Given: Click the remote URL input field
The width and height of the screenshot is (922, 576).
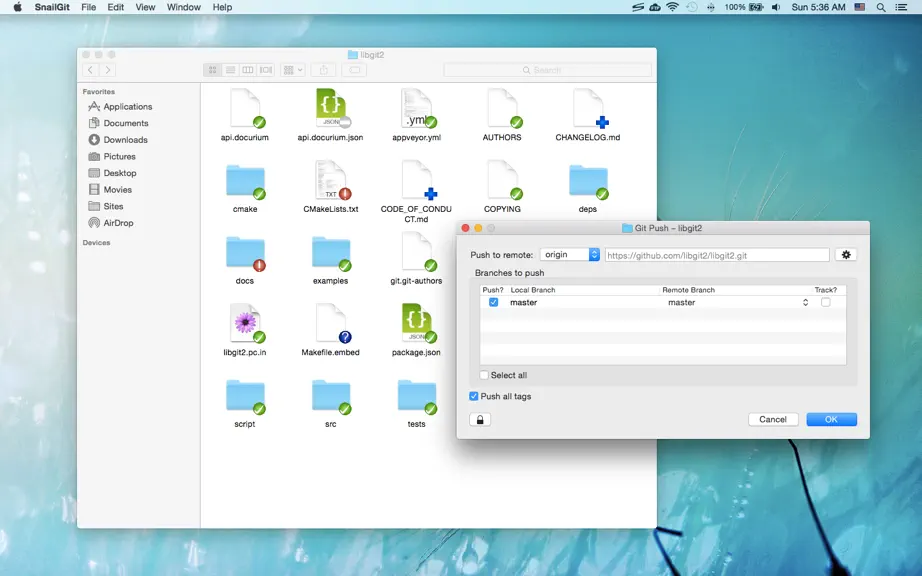Looking at the screenshot, I should click(x=717, y=255).
